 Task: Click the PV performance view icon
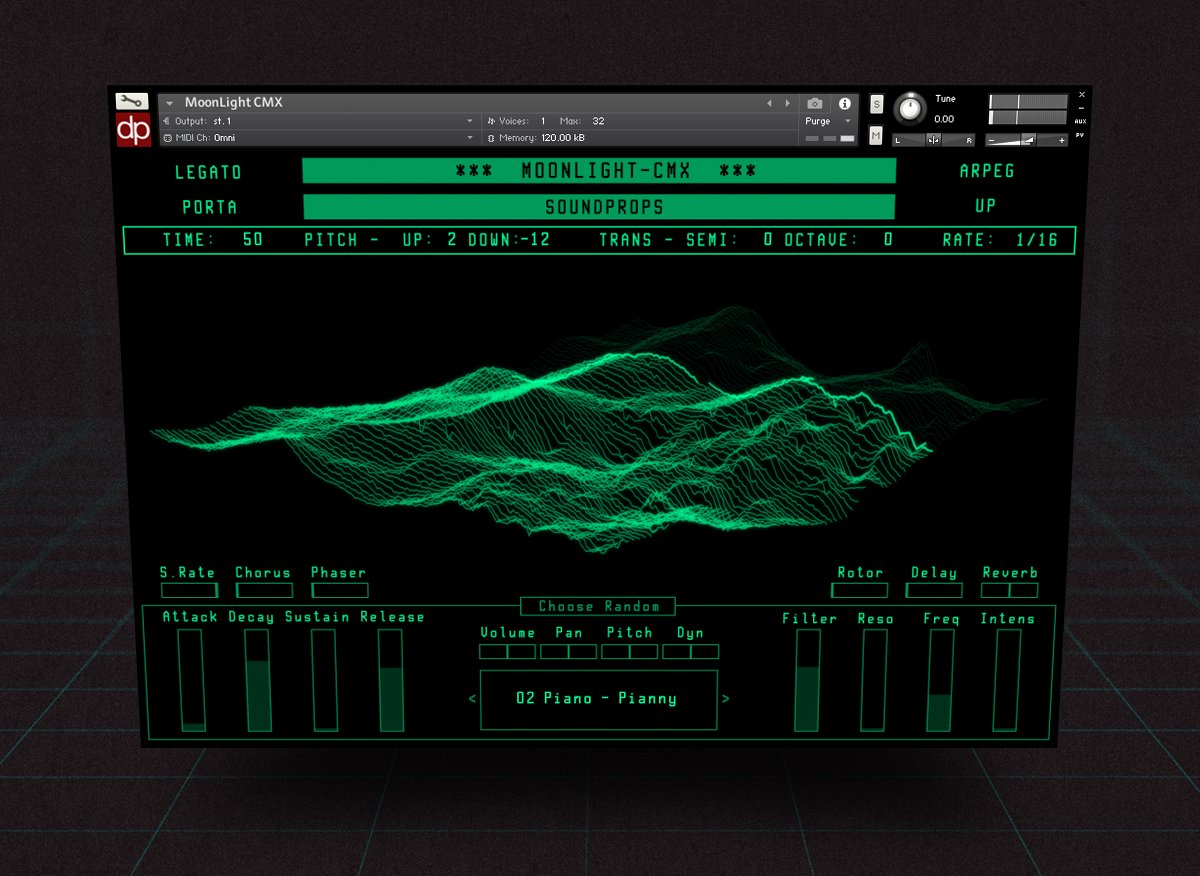click(x=1080, y=136)
